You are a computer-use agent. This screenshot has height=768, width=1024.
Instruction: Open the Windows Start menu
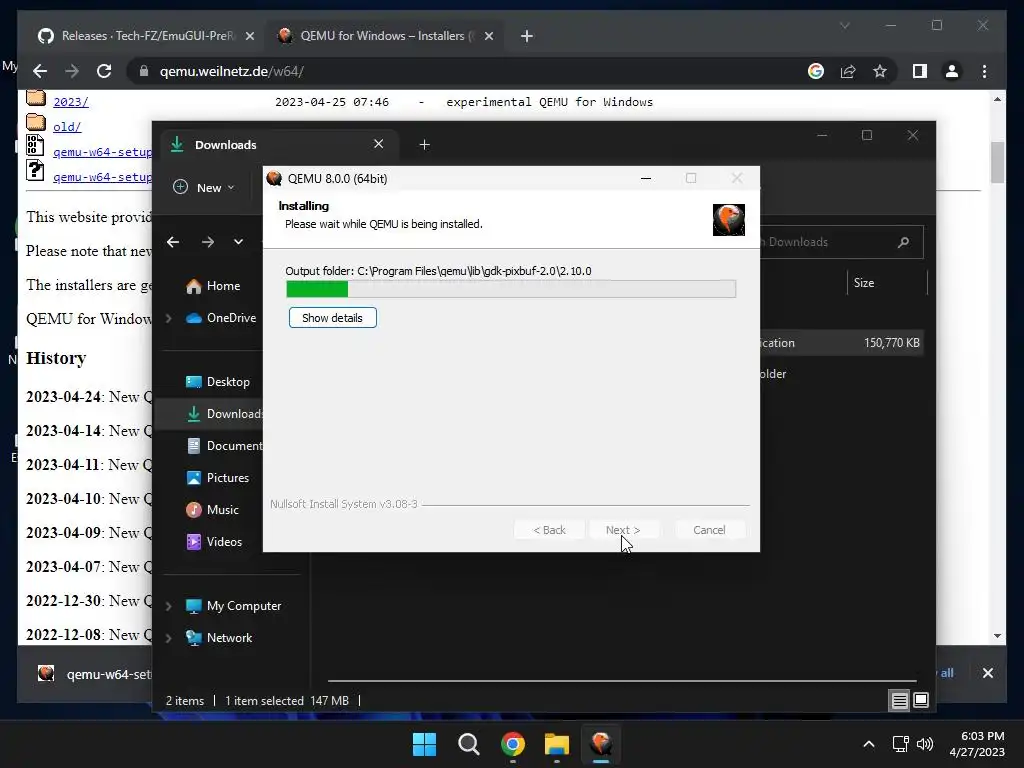(x=424, y=744)
